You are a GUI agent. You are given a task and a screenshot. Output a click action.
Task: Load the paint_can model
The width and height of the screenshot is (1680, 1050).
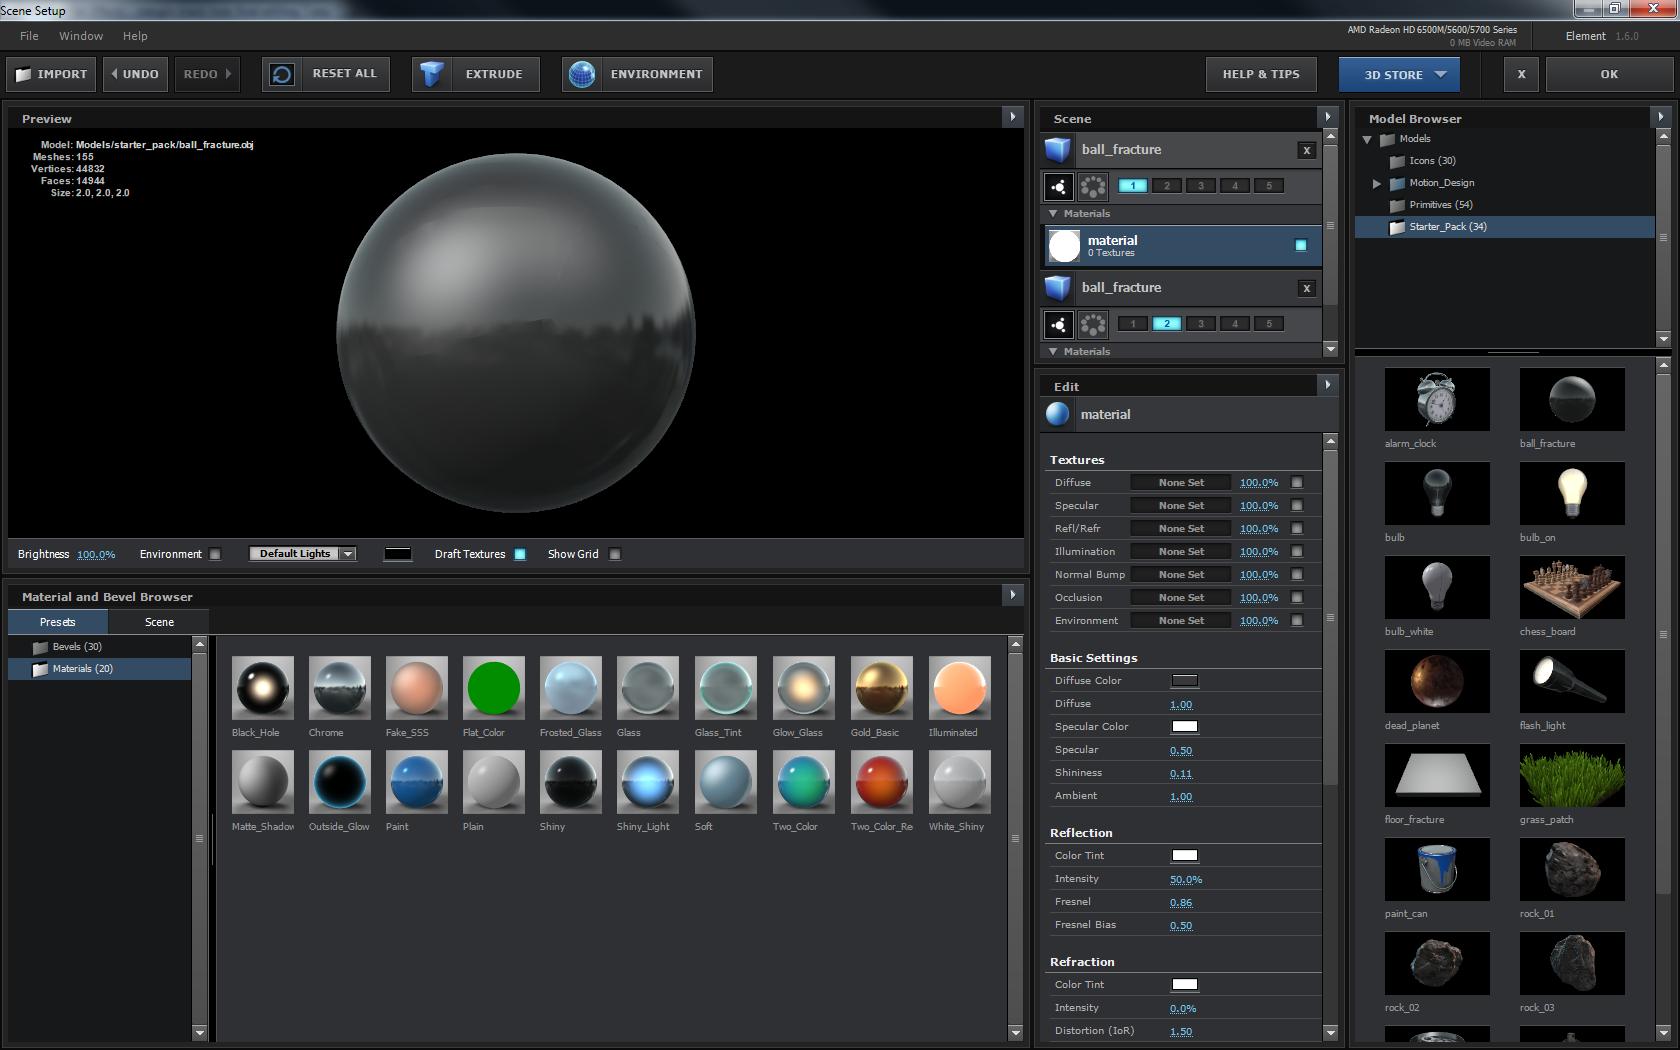point(1437,869)
